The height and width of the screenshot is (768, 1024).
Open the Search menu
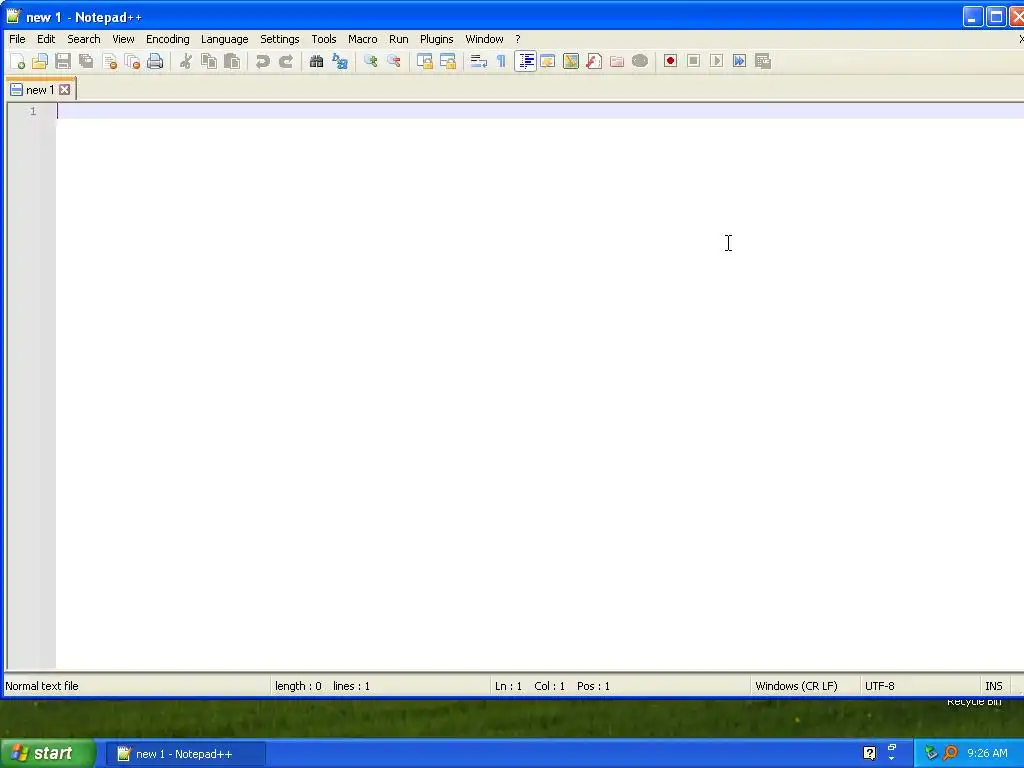click(84, 39)
